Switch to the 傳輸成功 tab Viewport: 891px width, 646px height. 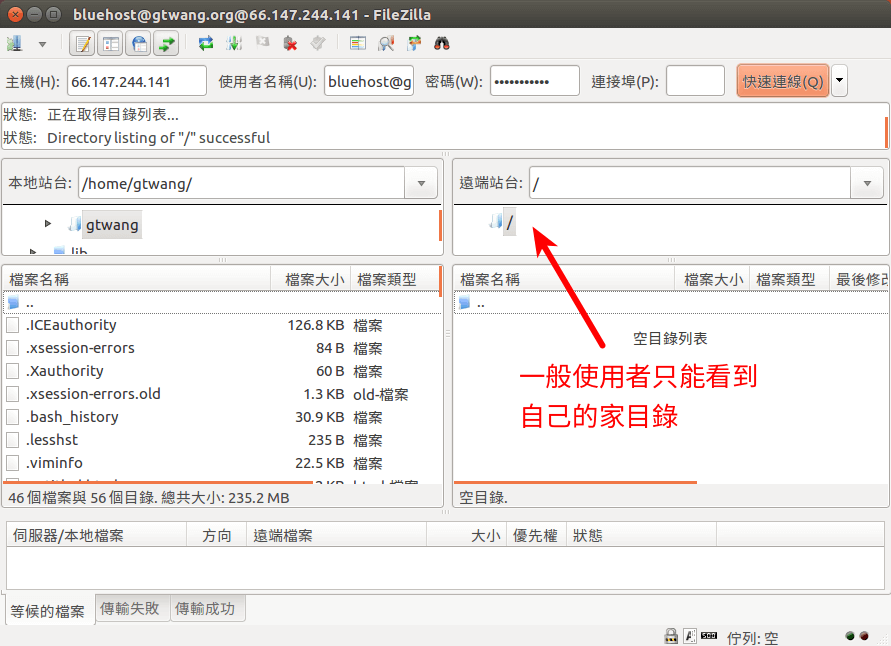pos(205,608)
